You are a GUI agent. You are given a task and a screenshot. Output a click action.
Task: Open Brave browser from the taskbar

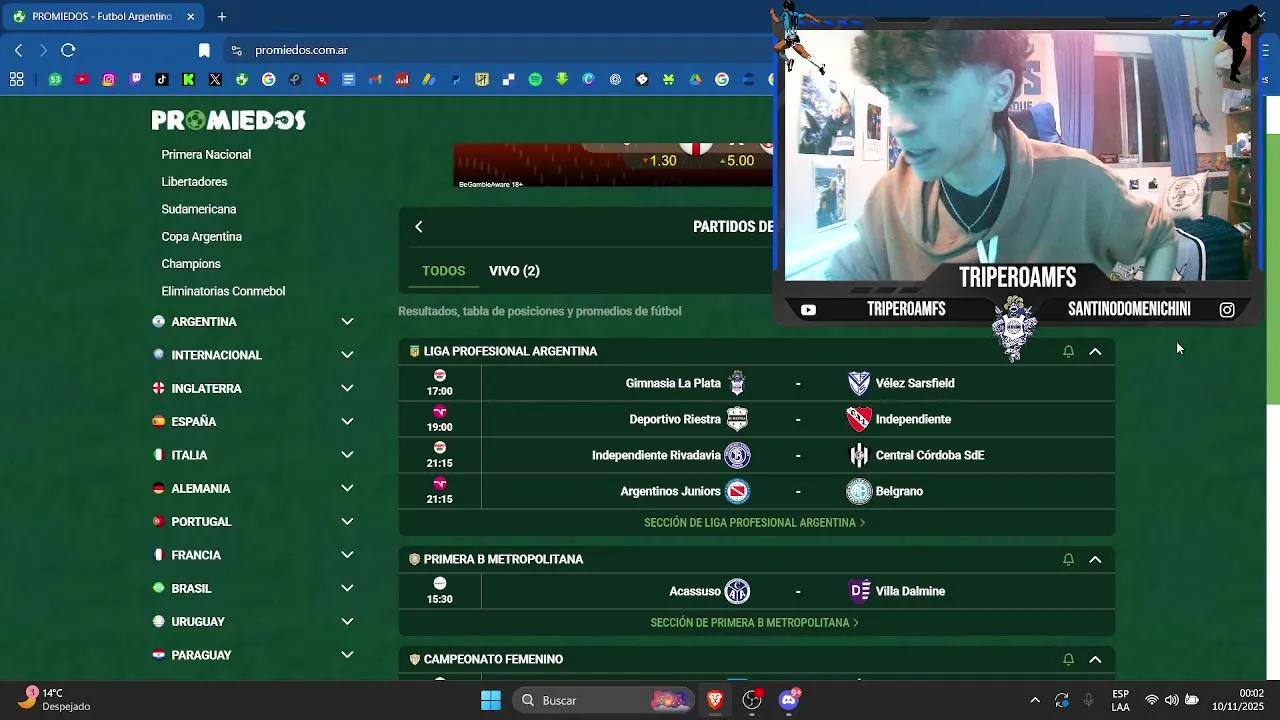click(715, 700)
